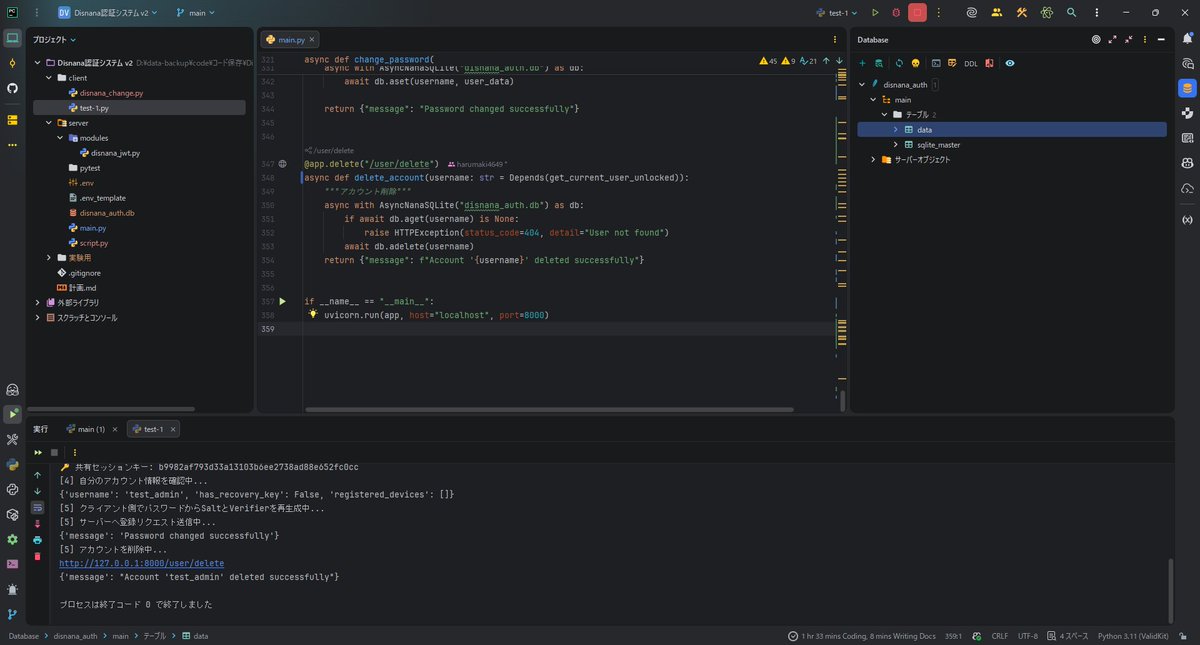Click CRLF line separator in status bar
This screenshot has height=645, width=1200.
click(x=999, y=636)
